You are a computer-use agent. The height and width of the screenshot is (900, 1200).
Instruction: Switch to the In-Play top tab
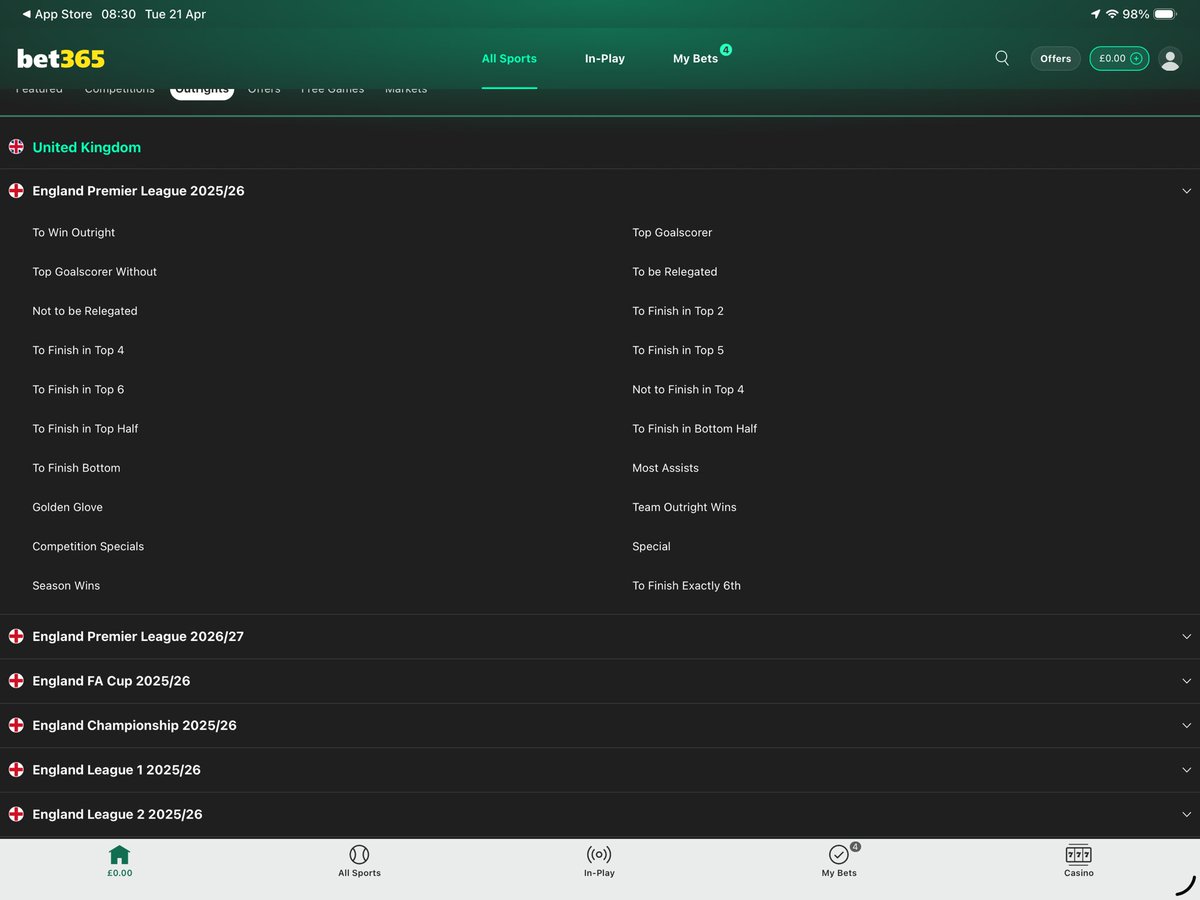point(605,59)
